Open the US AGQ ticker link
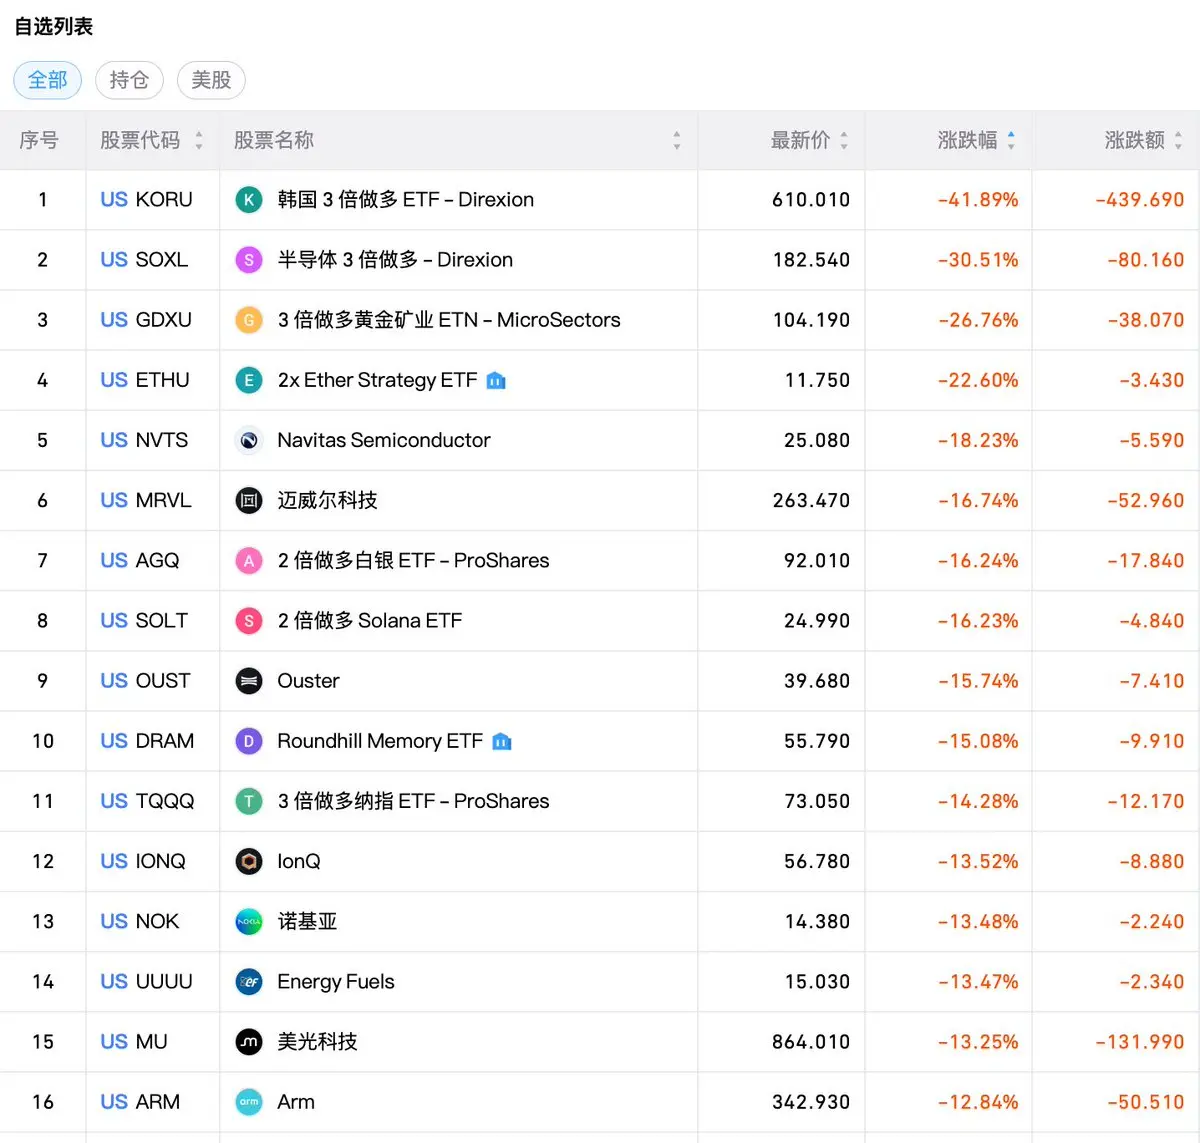The width and height of the screenshot is (1200, 1143). (x=140, y=561)
